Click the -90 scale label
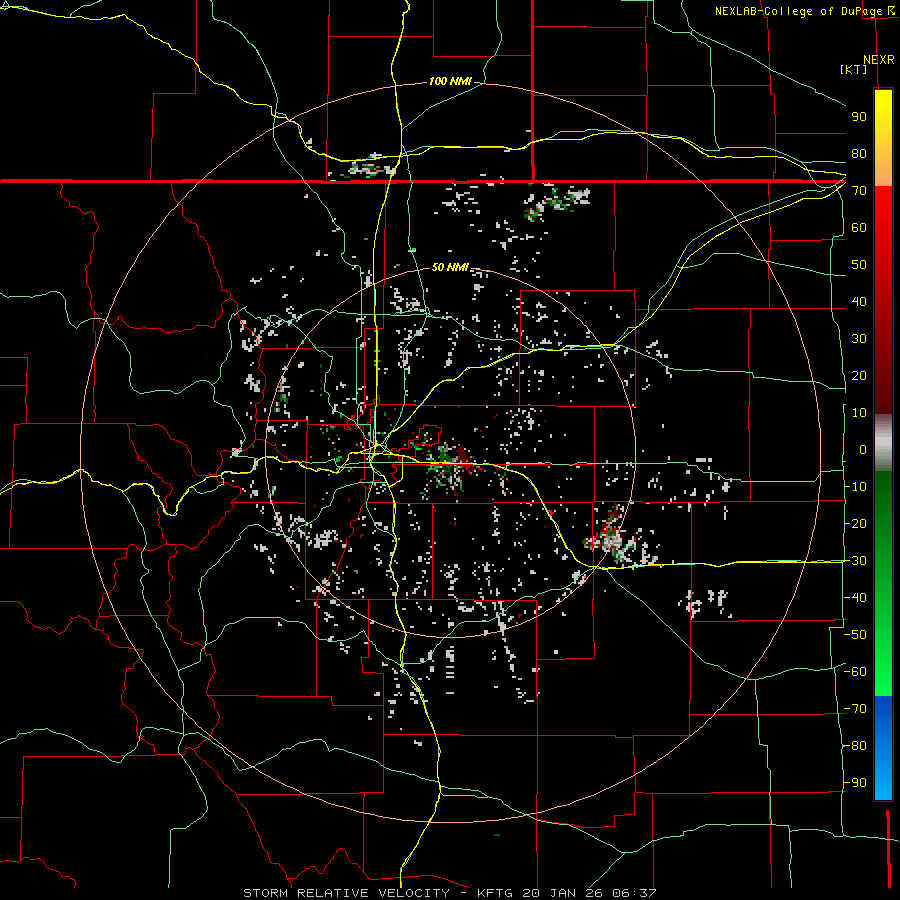Viewport: 900px width, 900px height. coord(855,783)
